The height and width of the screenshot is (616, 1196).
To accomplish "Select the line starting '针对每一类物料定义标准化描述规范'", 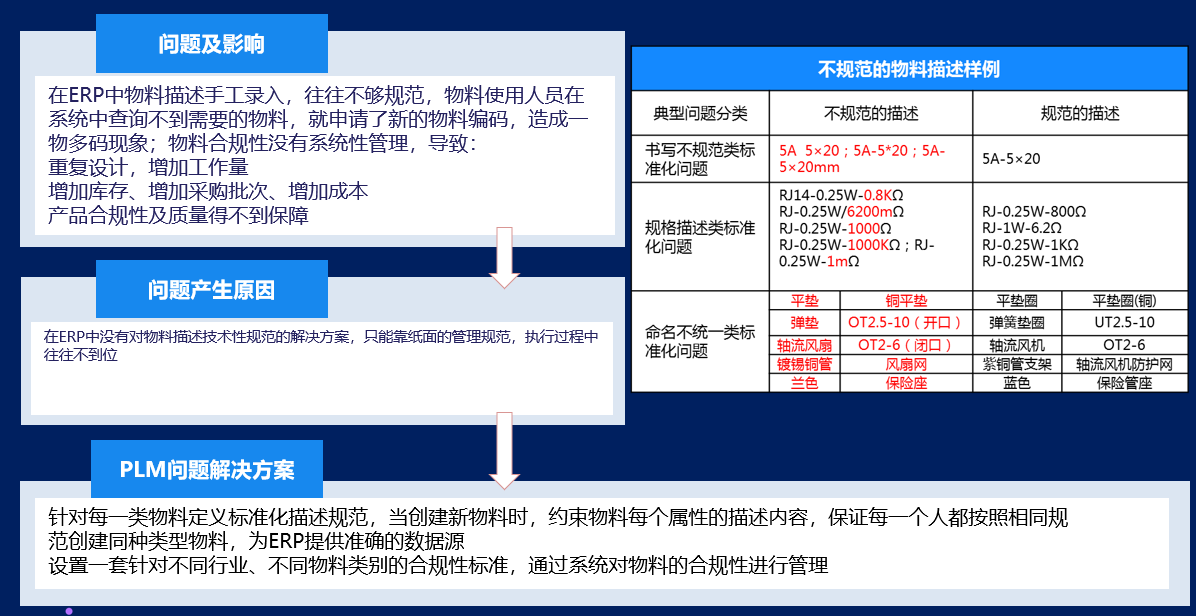I will click(558, 518).
